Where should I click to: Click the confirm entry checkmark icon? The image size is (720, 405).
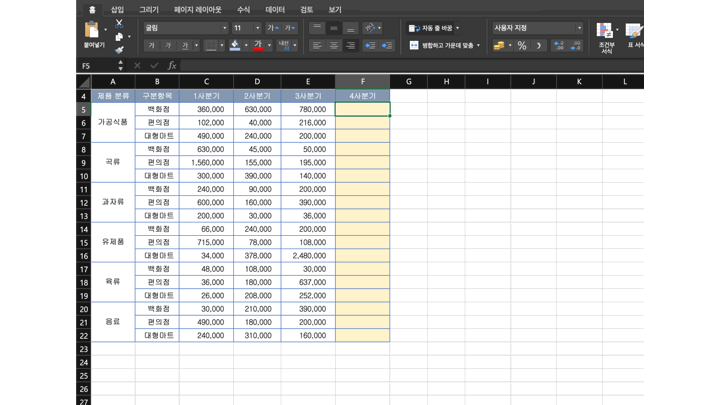(154, 66)
